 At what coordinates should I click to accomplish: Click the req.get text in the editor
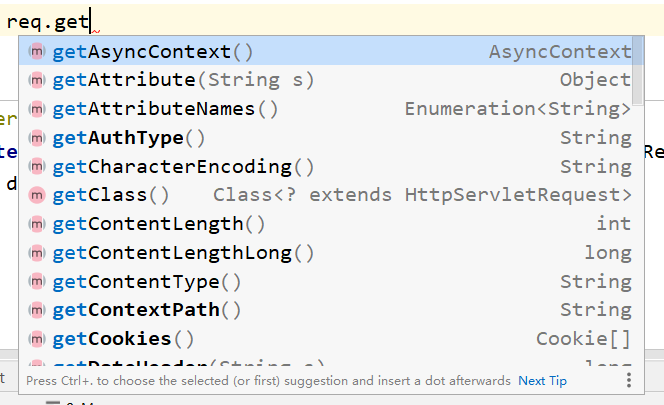(47, 19)
